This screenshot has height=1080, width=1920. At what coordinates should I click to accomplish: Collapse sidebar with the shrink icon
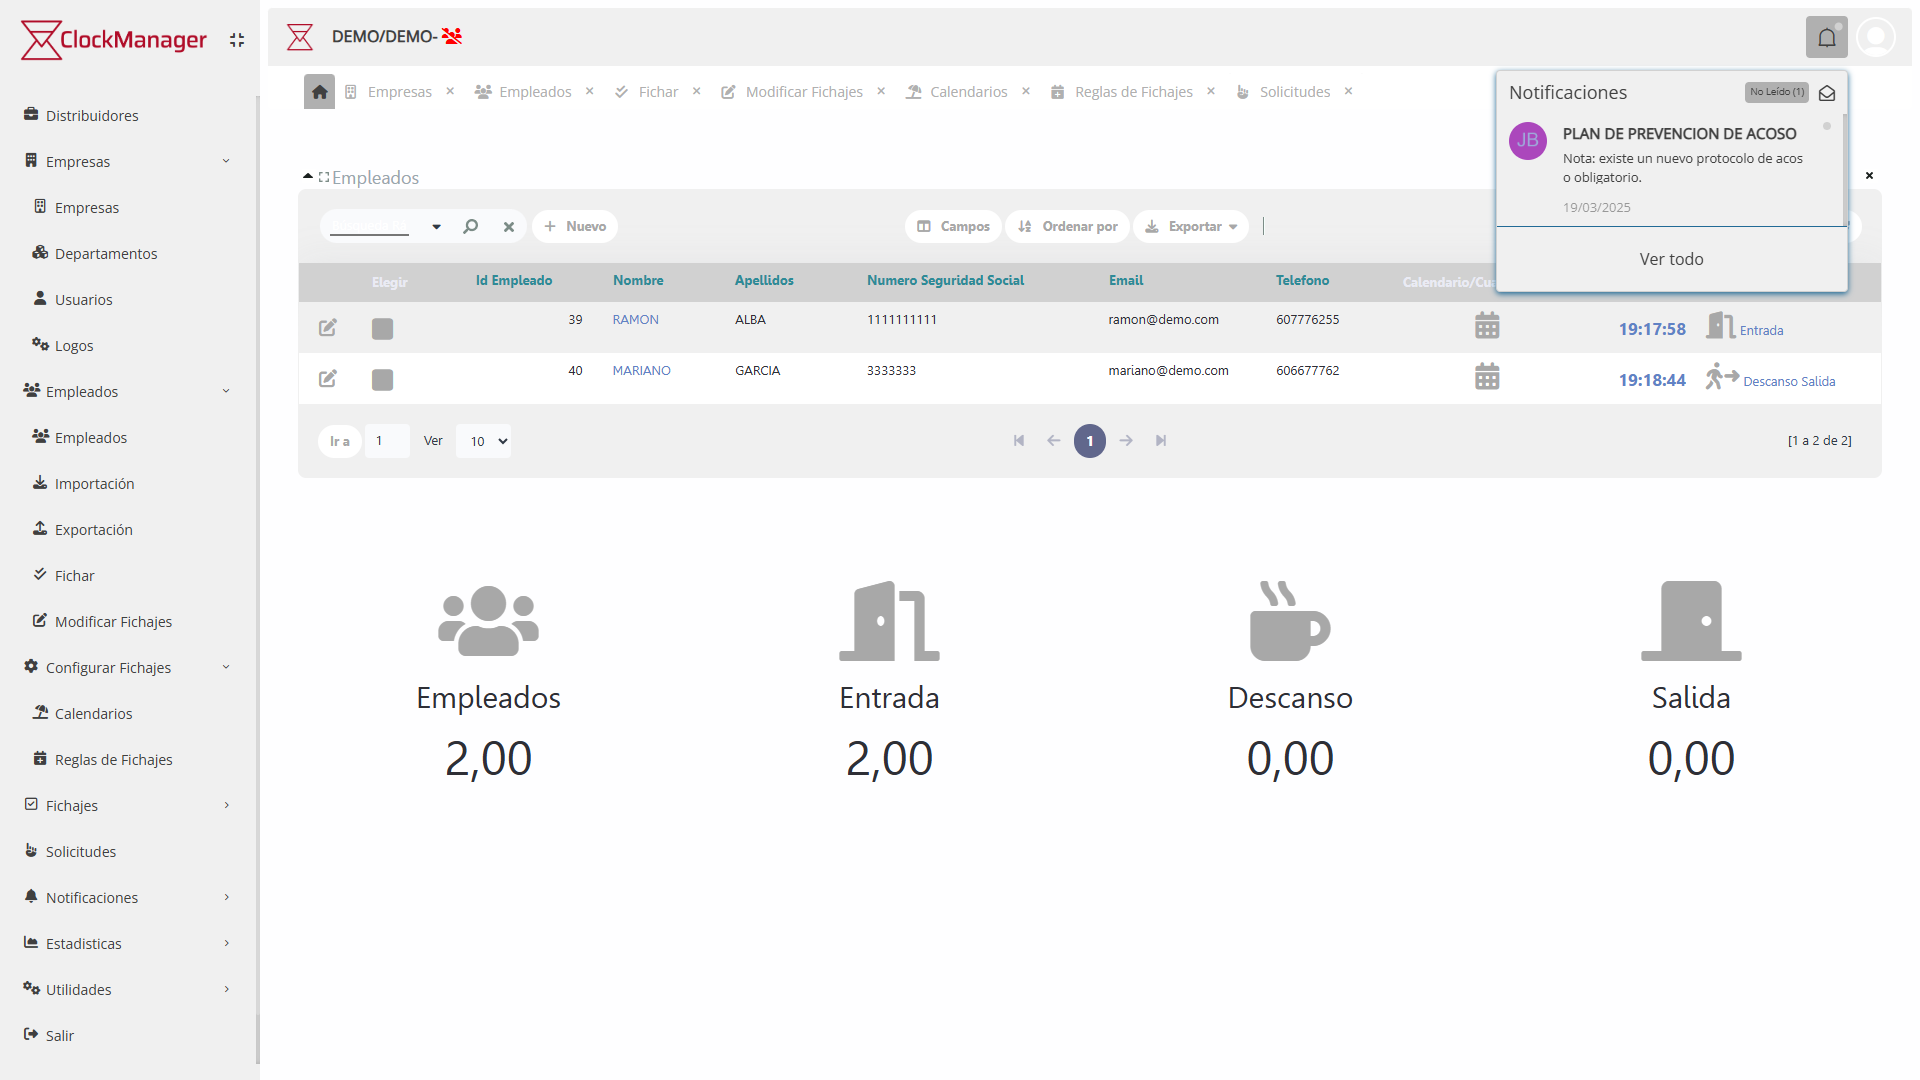(x=237, y=40)
